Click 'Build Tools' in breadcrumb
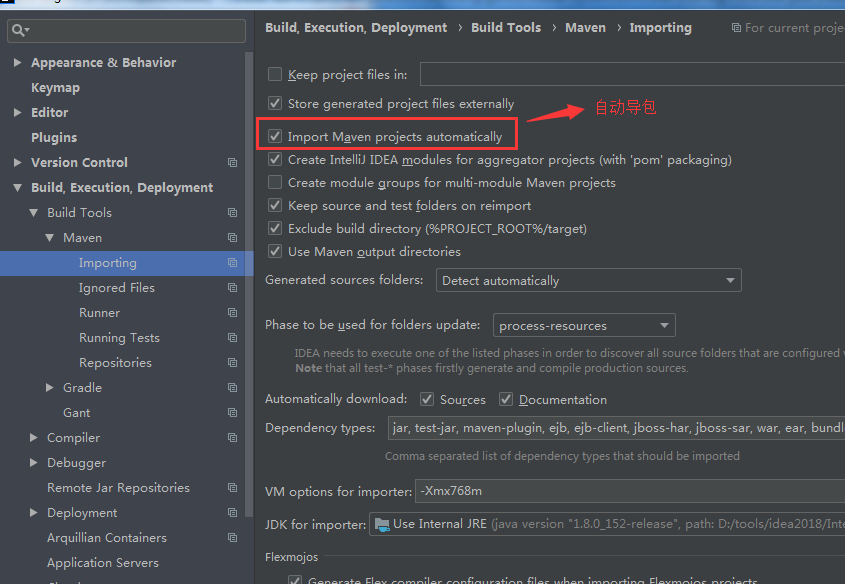This screenshot has width=845, height=584. pyautogui.click(x=506, y=27)
